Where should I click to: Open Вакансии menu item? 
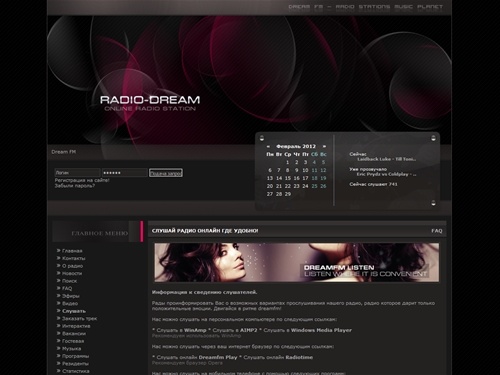(x=74, y=333)
